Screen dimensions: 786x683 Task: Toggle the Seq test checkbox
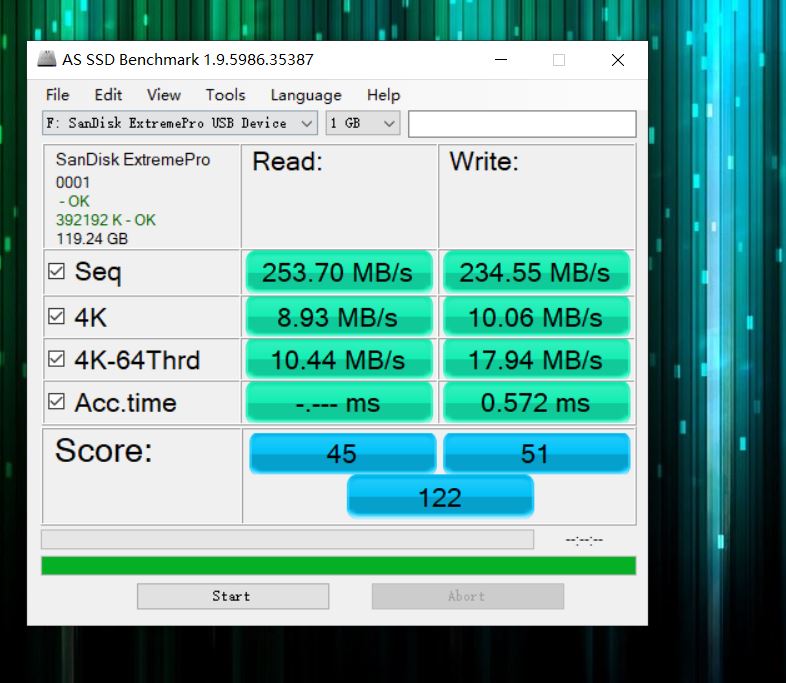click(56, 271)
